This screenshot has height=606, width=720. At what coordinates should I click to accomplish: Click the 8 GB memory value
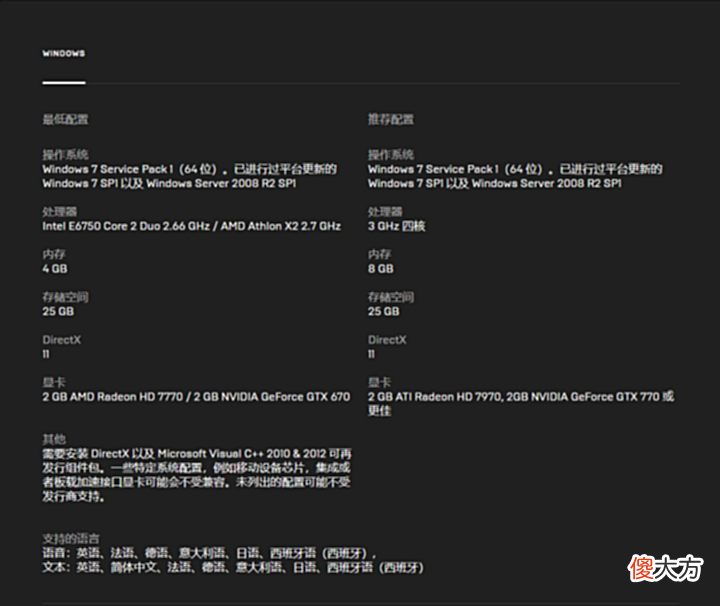(x=381, y=269)
